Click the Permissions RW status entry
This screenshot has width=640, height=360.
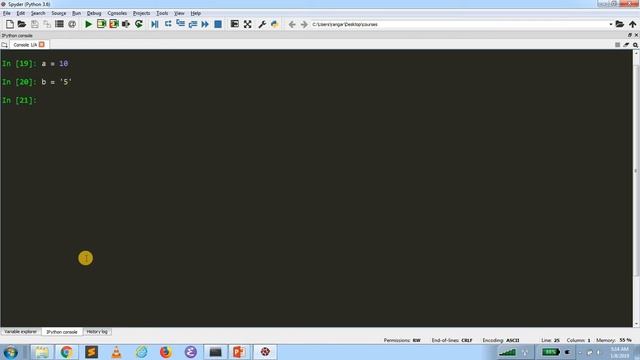tap(402, 340)
